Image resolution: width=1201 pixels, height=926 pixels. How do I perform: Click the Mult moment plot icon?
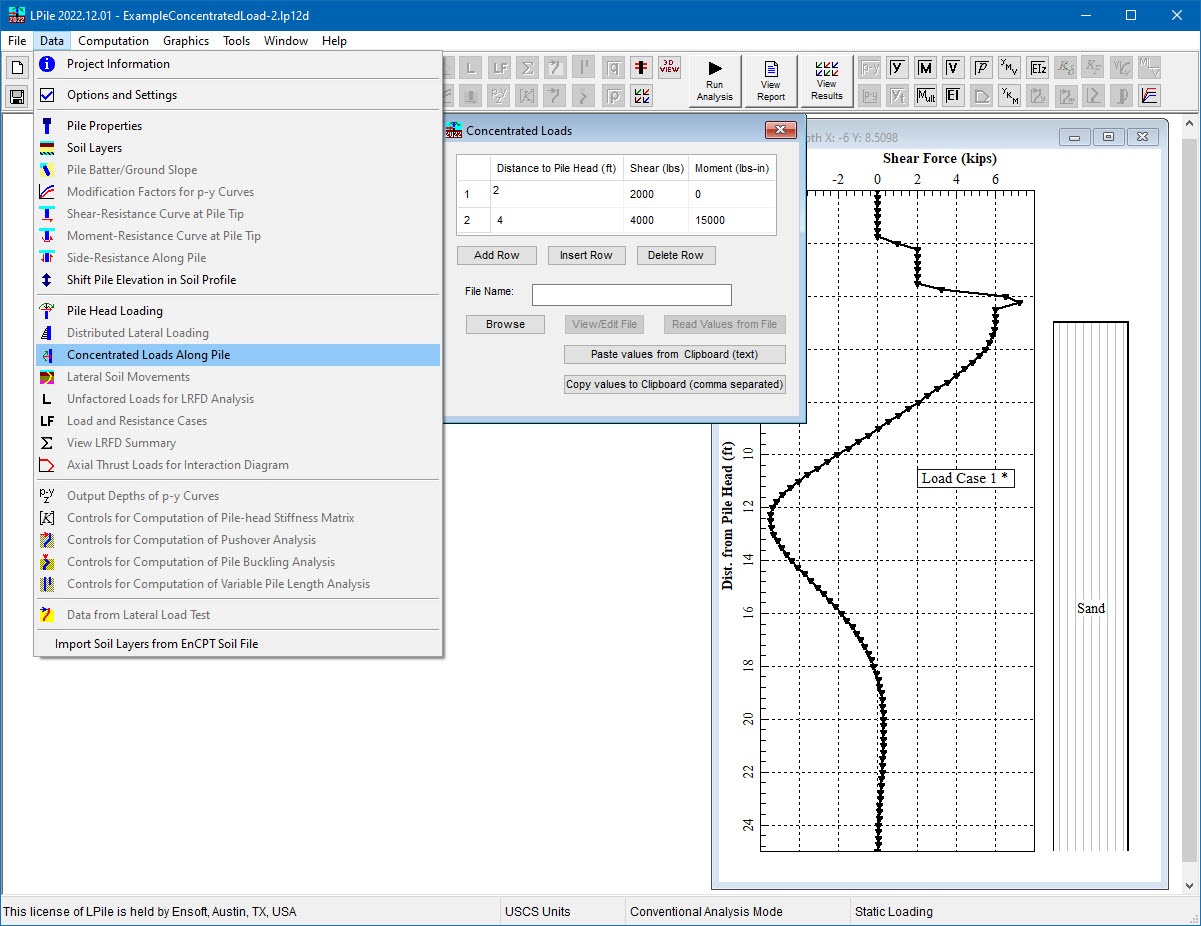pos(925,96)
